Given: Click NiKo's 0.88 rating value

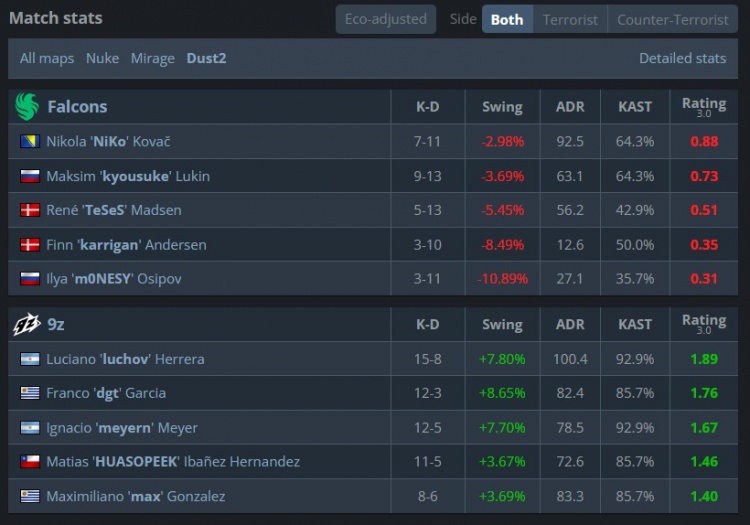Looking at the screenshot, I should click(704, 142).
